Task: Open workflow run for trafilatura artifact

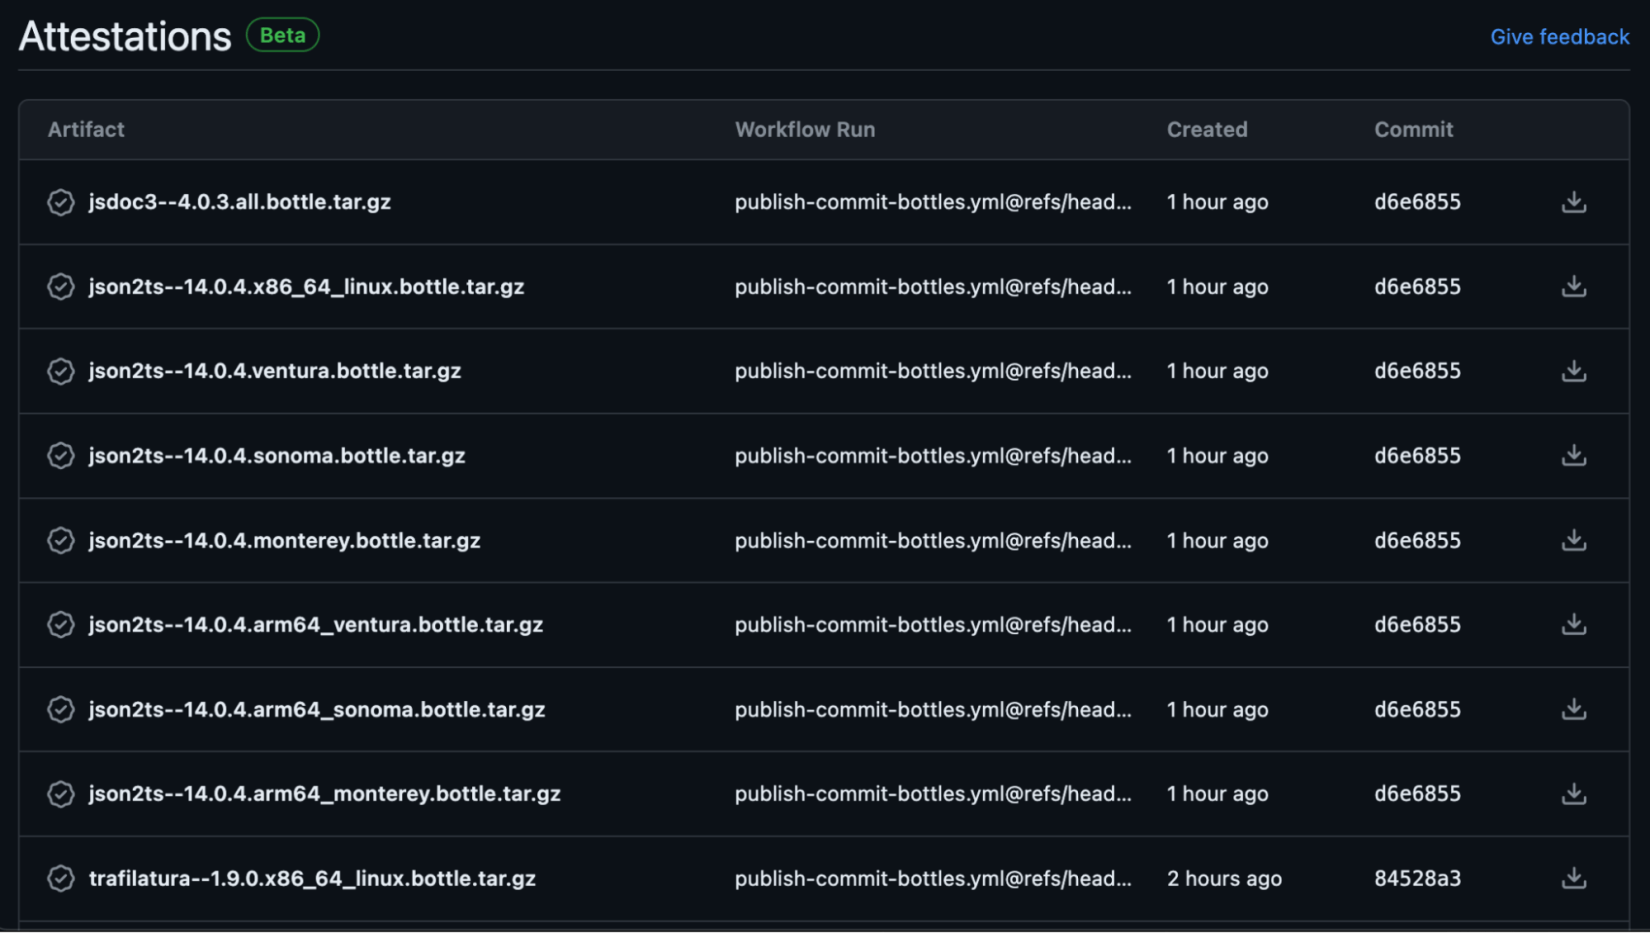Action: click(933, 878)
